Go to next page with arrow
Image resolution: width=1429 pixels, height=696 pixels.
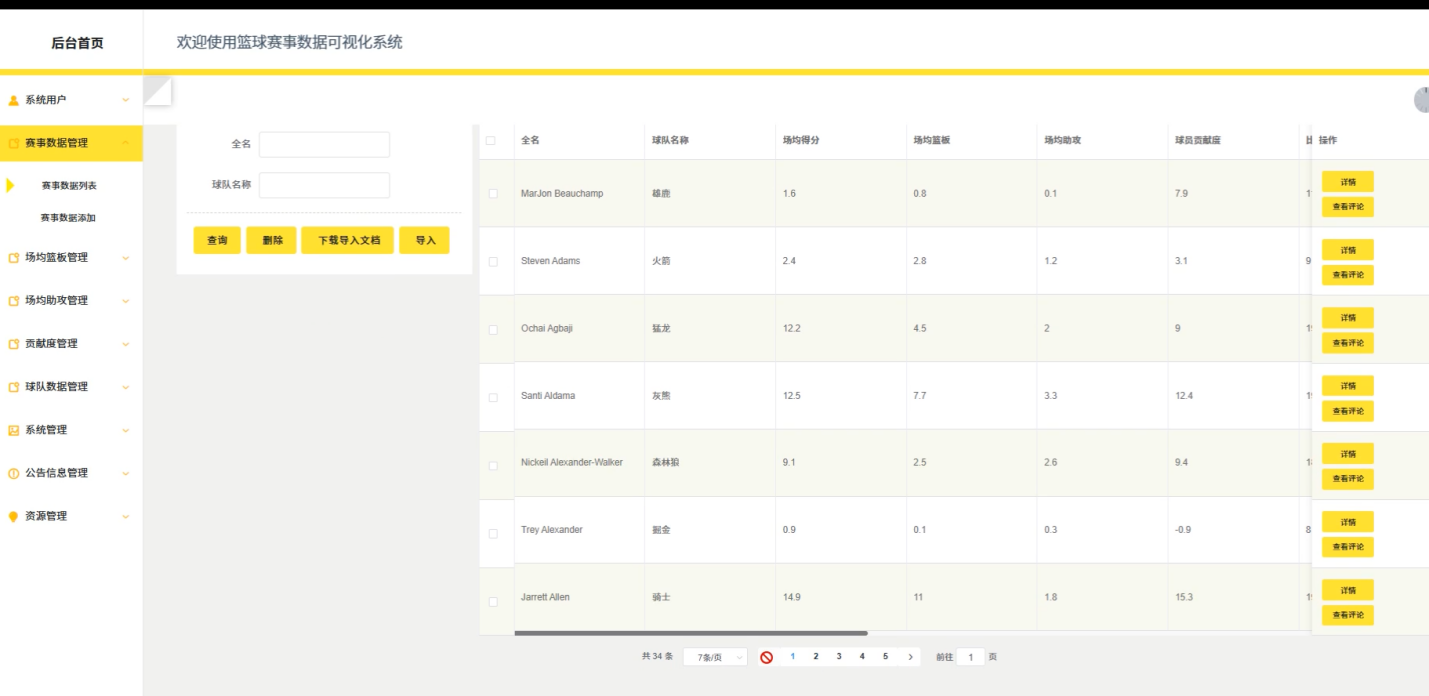coord(910,657)
